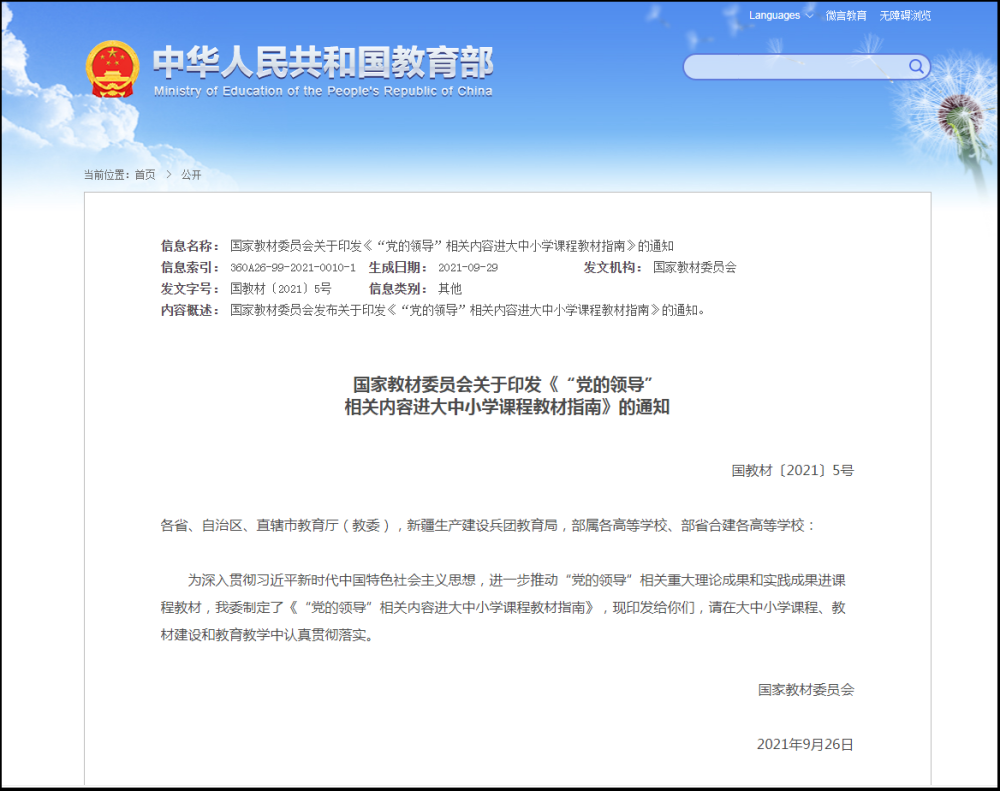Click the 内容概述 summary text
The width and height of the screenshot is (1000, 791).
[x=467, y=310]
